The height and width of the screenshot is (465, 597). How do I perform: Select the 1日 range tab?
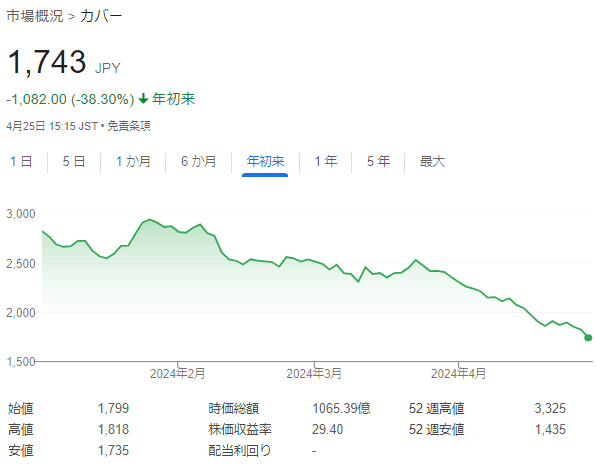[21, 161]
